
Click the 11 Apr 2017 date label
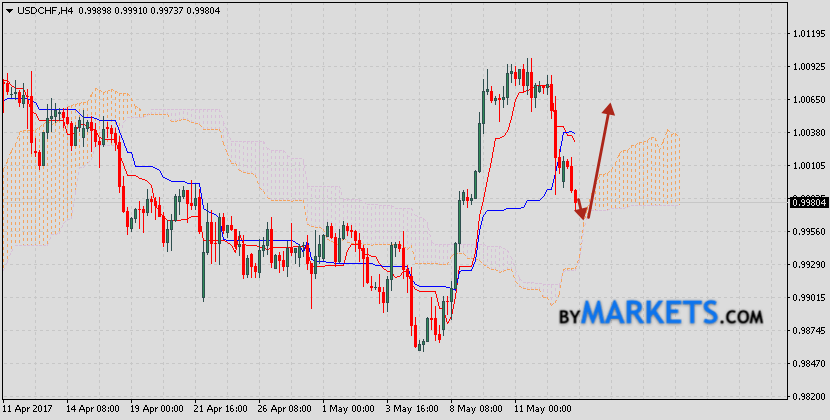click(x=28, y=409)
